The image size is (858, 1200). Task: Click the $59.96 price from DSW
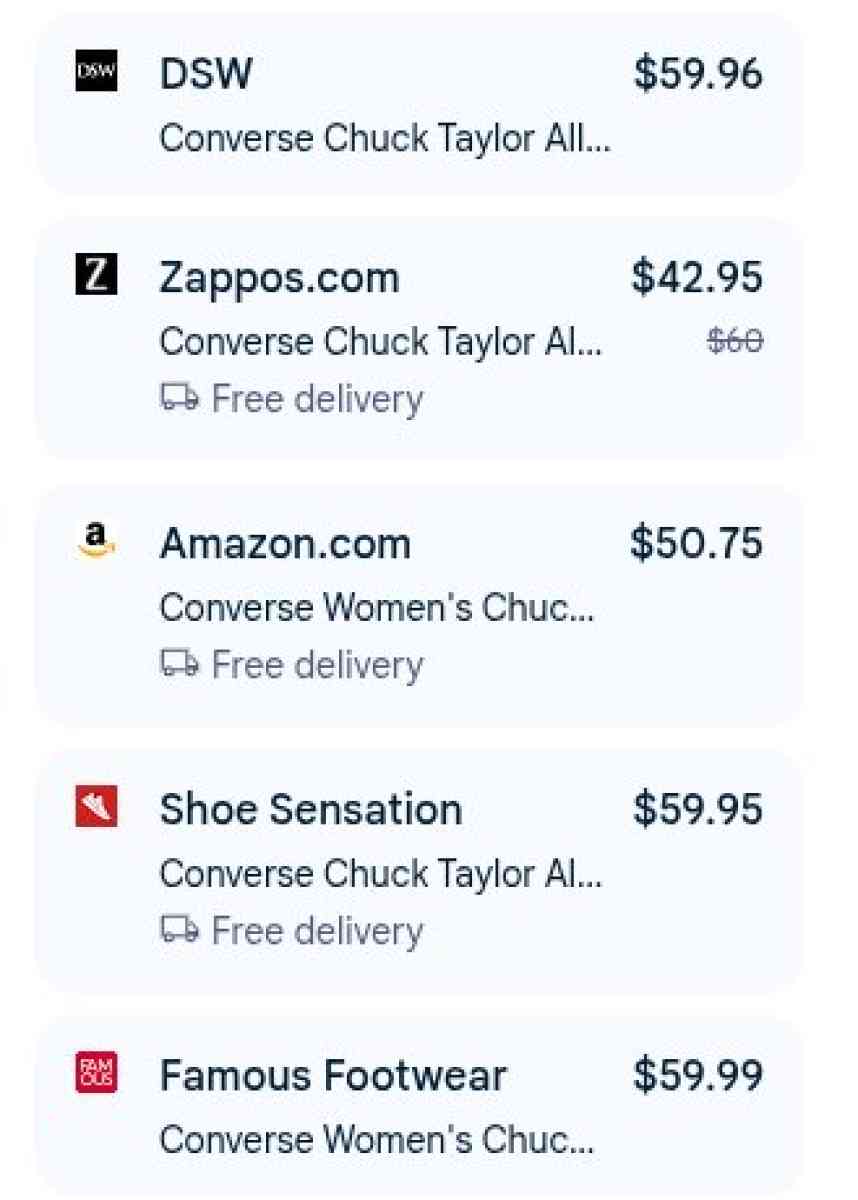click(698, 72)
